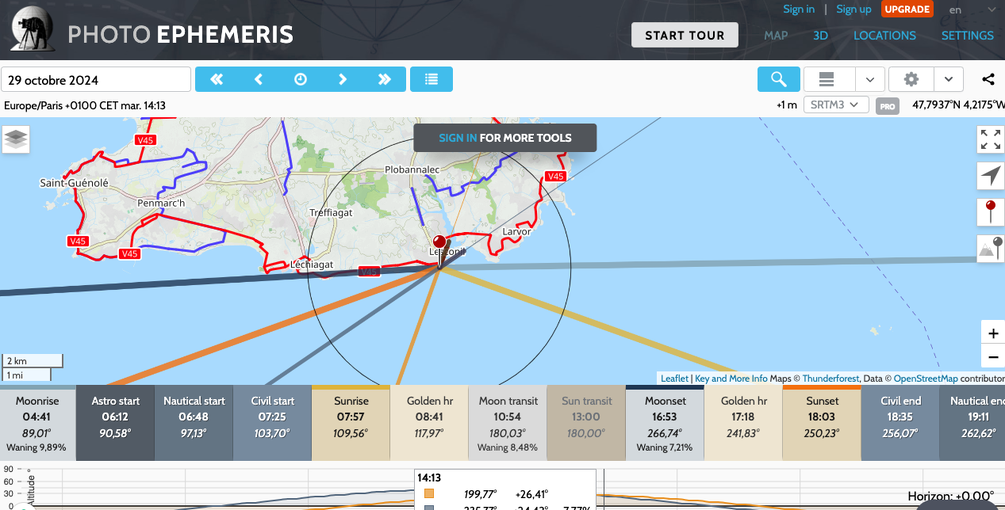Open the Thunderforest link
Image resolution: width=1005 pixels, height=510 pixels.
coord(831,379)
